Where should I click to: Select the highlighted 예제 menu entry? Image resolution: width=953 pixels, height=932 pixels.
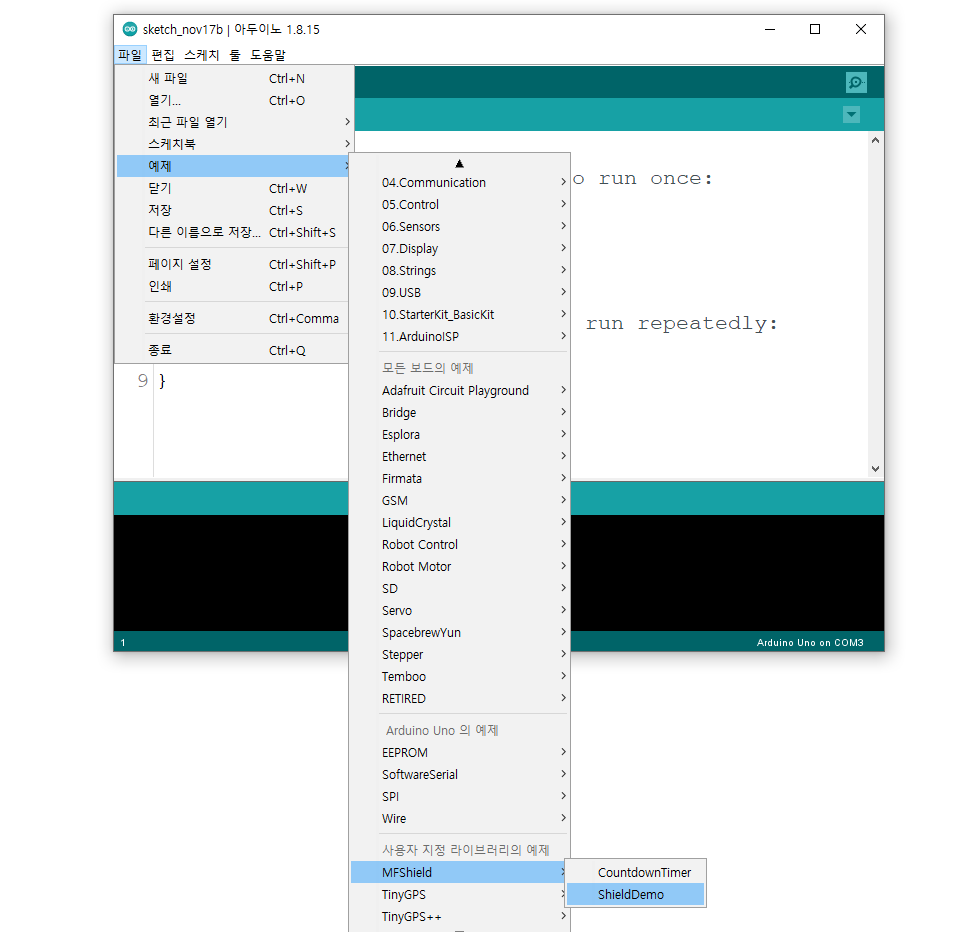pos(232,166)
